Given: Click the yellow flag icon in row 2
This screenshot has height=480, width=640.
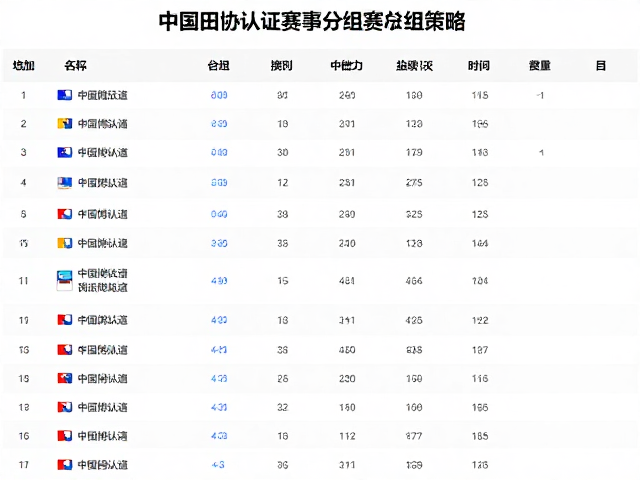Looking at the screenshot, I should pyautogui.click(x=64, y=124).
